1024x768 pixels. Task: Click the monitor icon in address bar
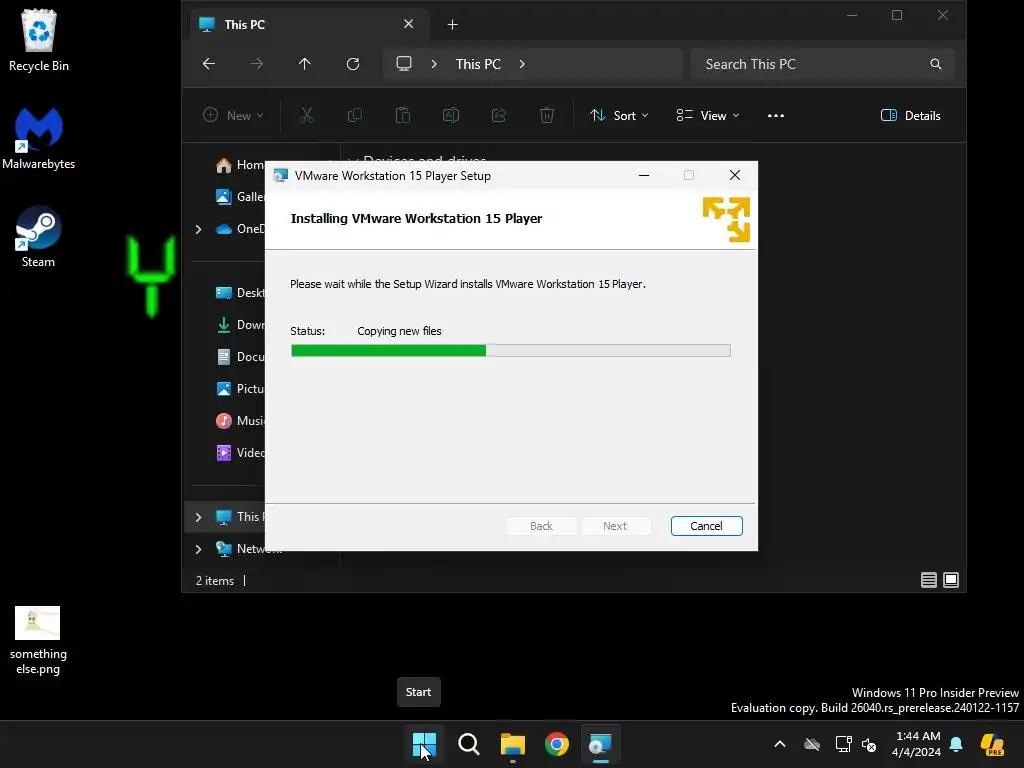[x=404, y=64]
